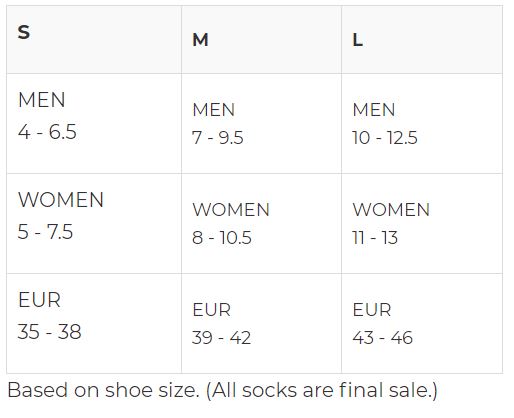Click the '8 - 10.5' women's medium range
514x418 pixels.
click(222, 238)
